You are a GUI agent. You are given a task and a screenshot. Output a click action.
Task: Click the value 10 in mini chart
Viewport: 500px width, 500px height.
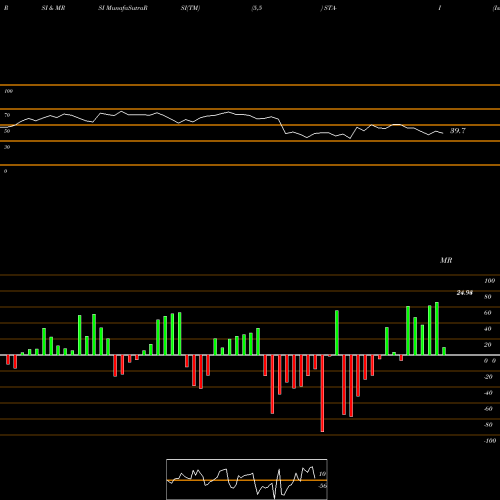tap(322, 474)
